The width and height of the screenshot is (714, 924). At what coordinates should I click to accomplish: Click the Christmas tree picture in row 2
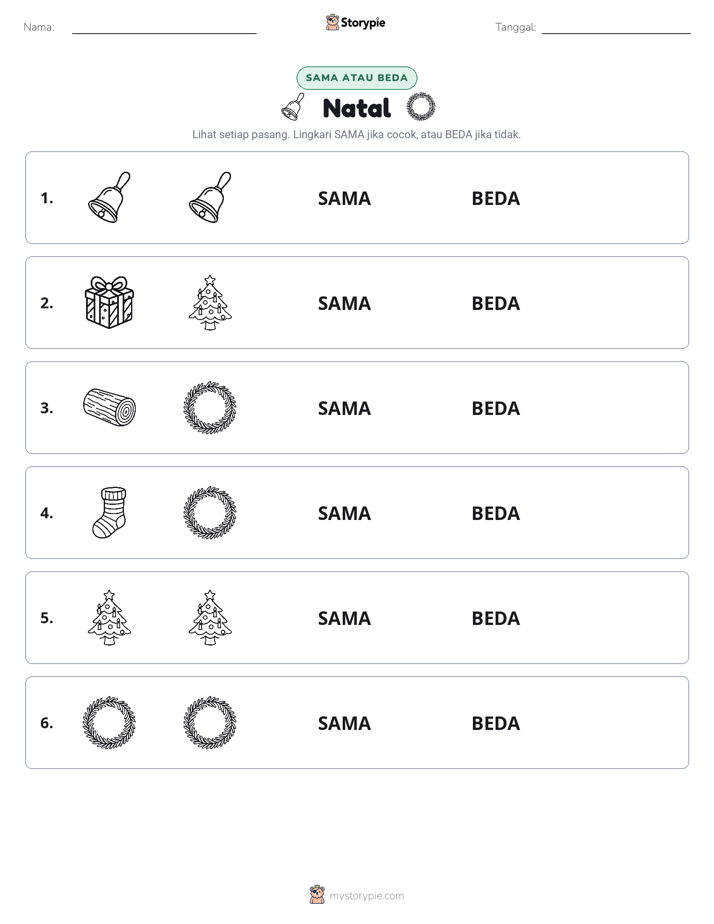210,302
